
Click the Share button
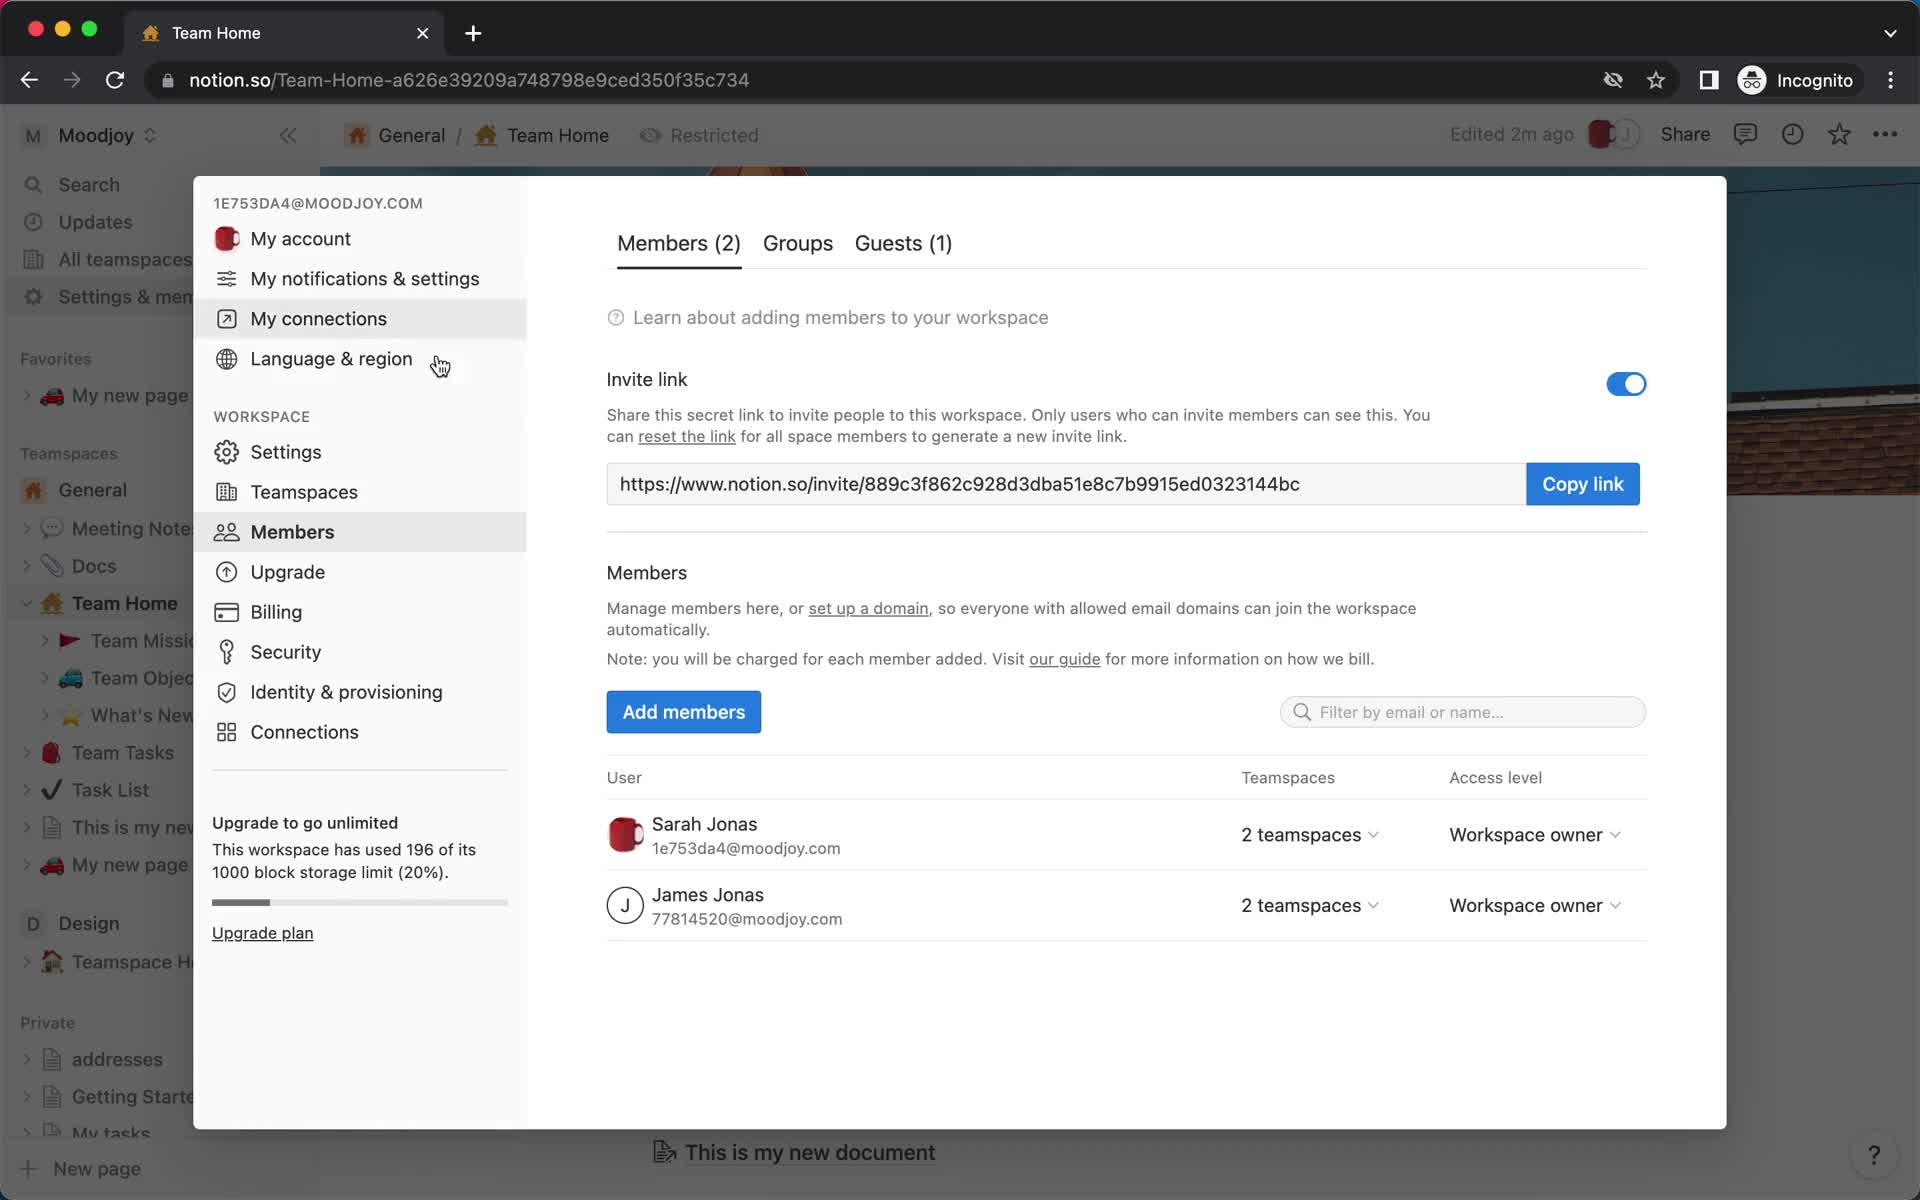click(x=1685, y=134)
